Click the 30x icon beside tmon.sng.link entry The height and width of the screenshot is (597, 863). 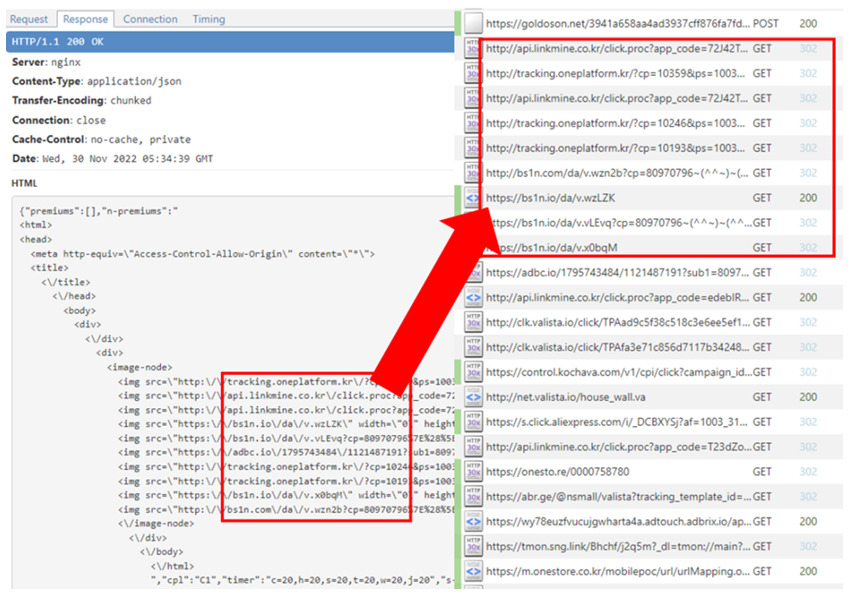472,546
